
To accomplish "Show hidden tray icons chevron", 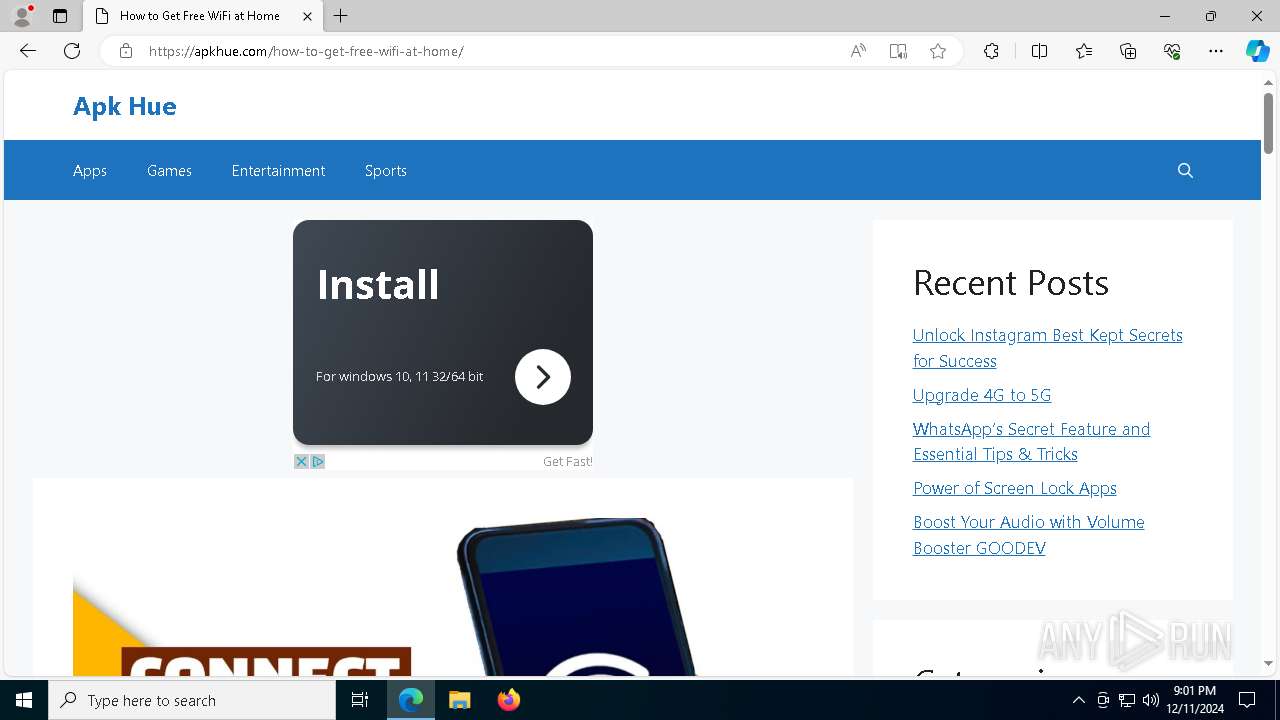I will pyautogui.click(x=1079, y=700).
